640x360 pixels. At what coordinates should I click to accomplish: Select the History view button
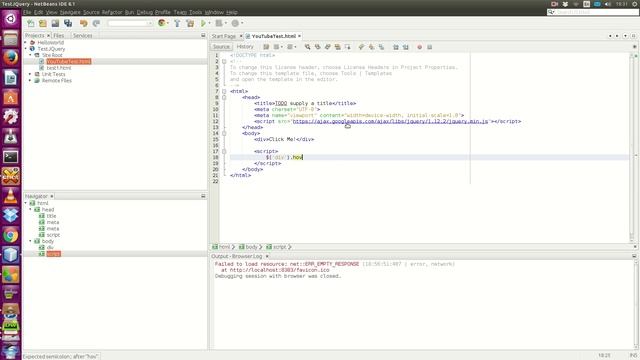245,47
